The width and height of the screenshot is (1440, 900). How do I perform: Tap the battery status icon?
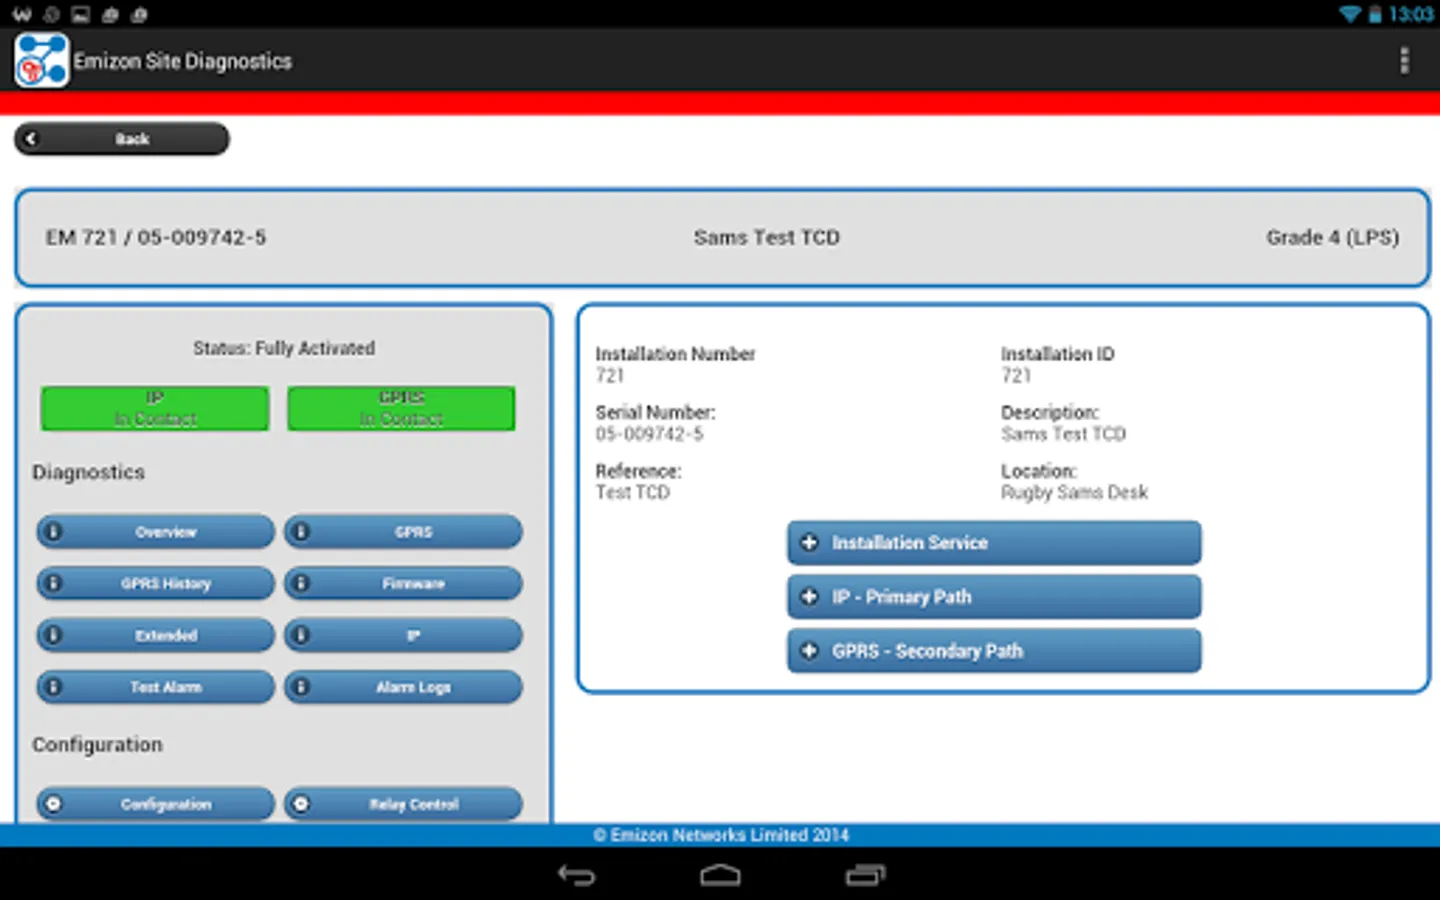coord(1375,14)
